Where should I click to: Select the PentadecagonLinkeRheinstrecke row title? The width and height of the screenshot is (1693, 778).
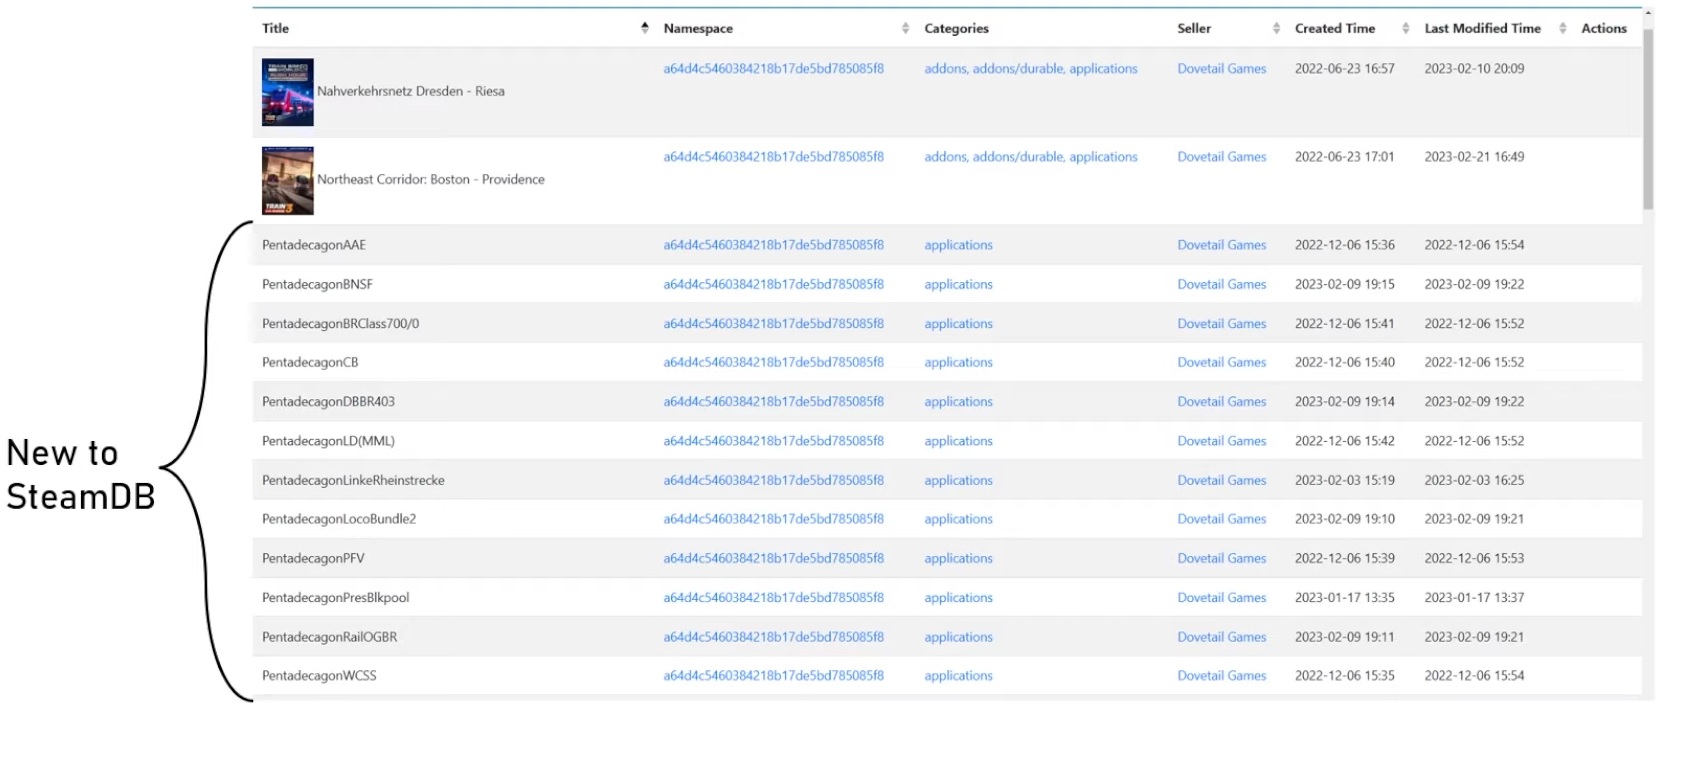(x=353, y=480)
